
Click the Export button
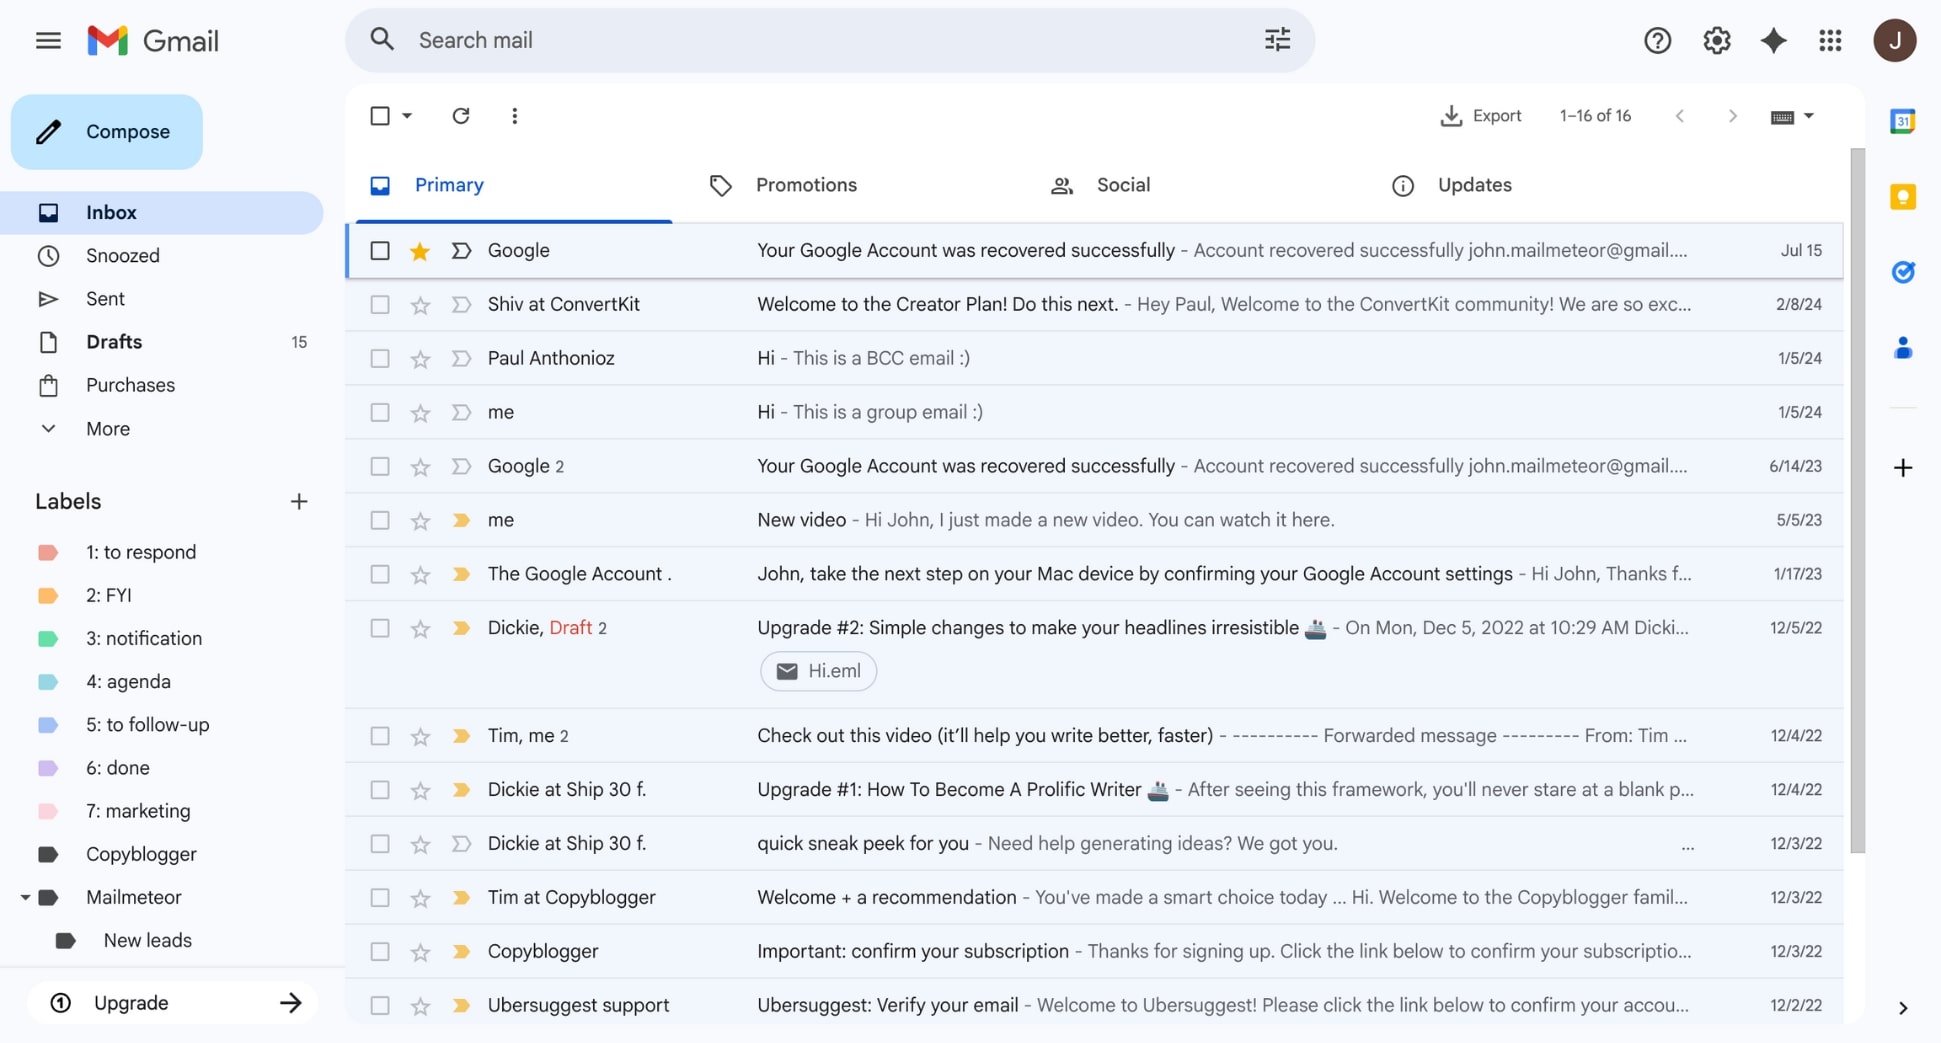pyautogui.click(x=1481, y=115)
